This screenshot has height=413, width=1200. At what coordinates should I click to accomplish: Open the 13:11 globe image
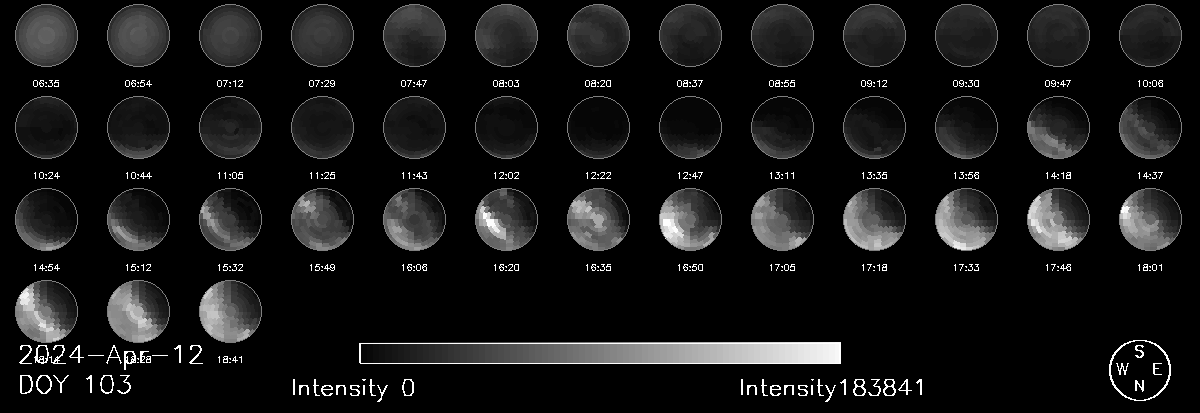(782, 126)
